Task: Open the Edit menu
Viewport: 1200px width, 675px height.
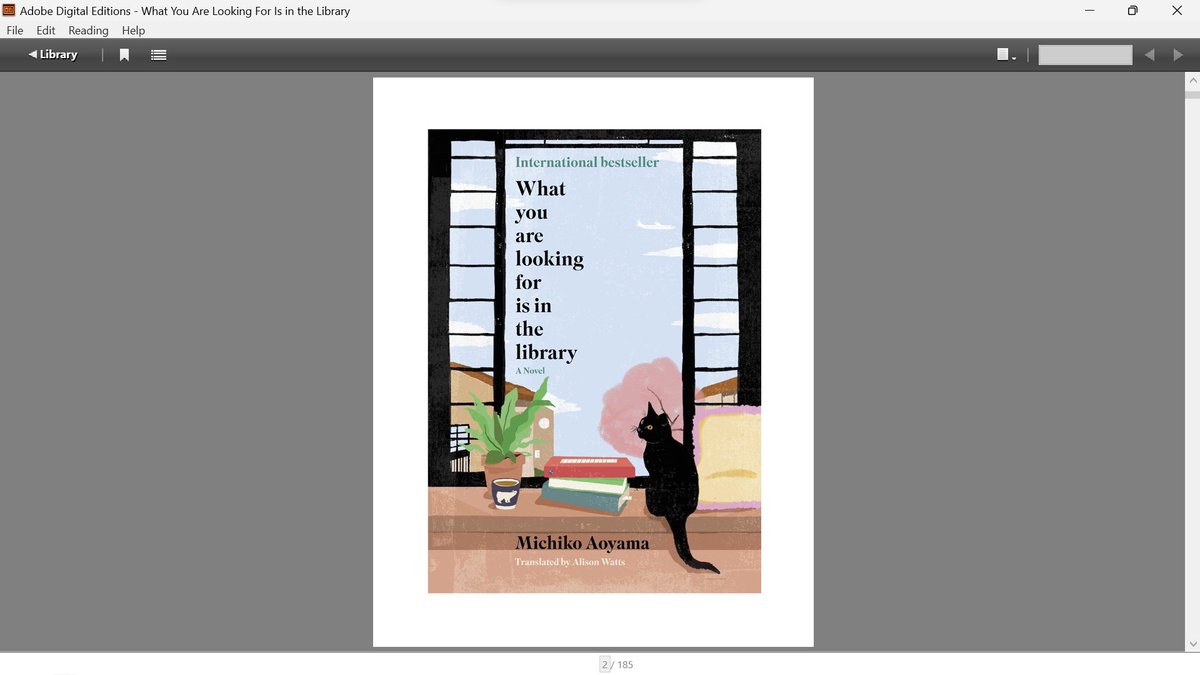Action: tap(46, 30)
